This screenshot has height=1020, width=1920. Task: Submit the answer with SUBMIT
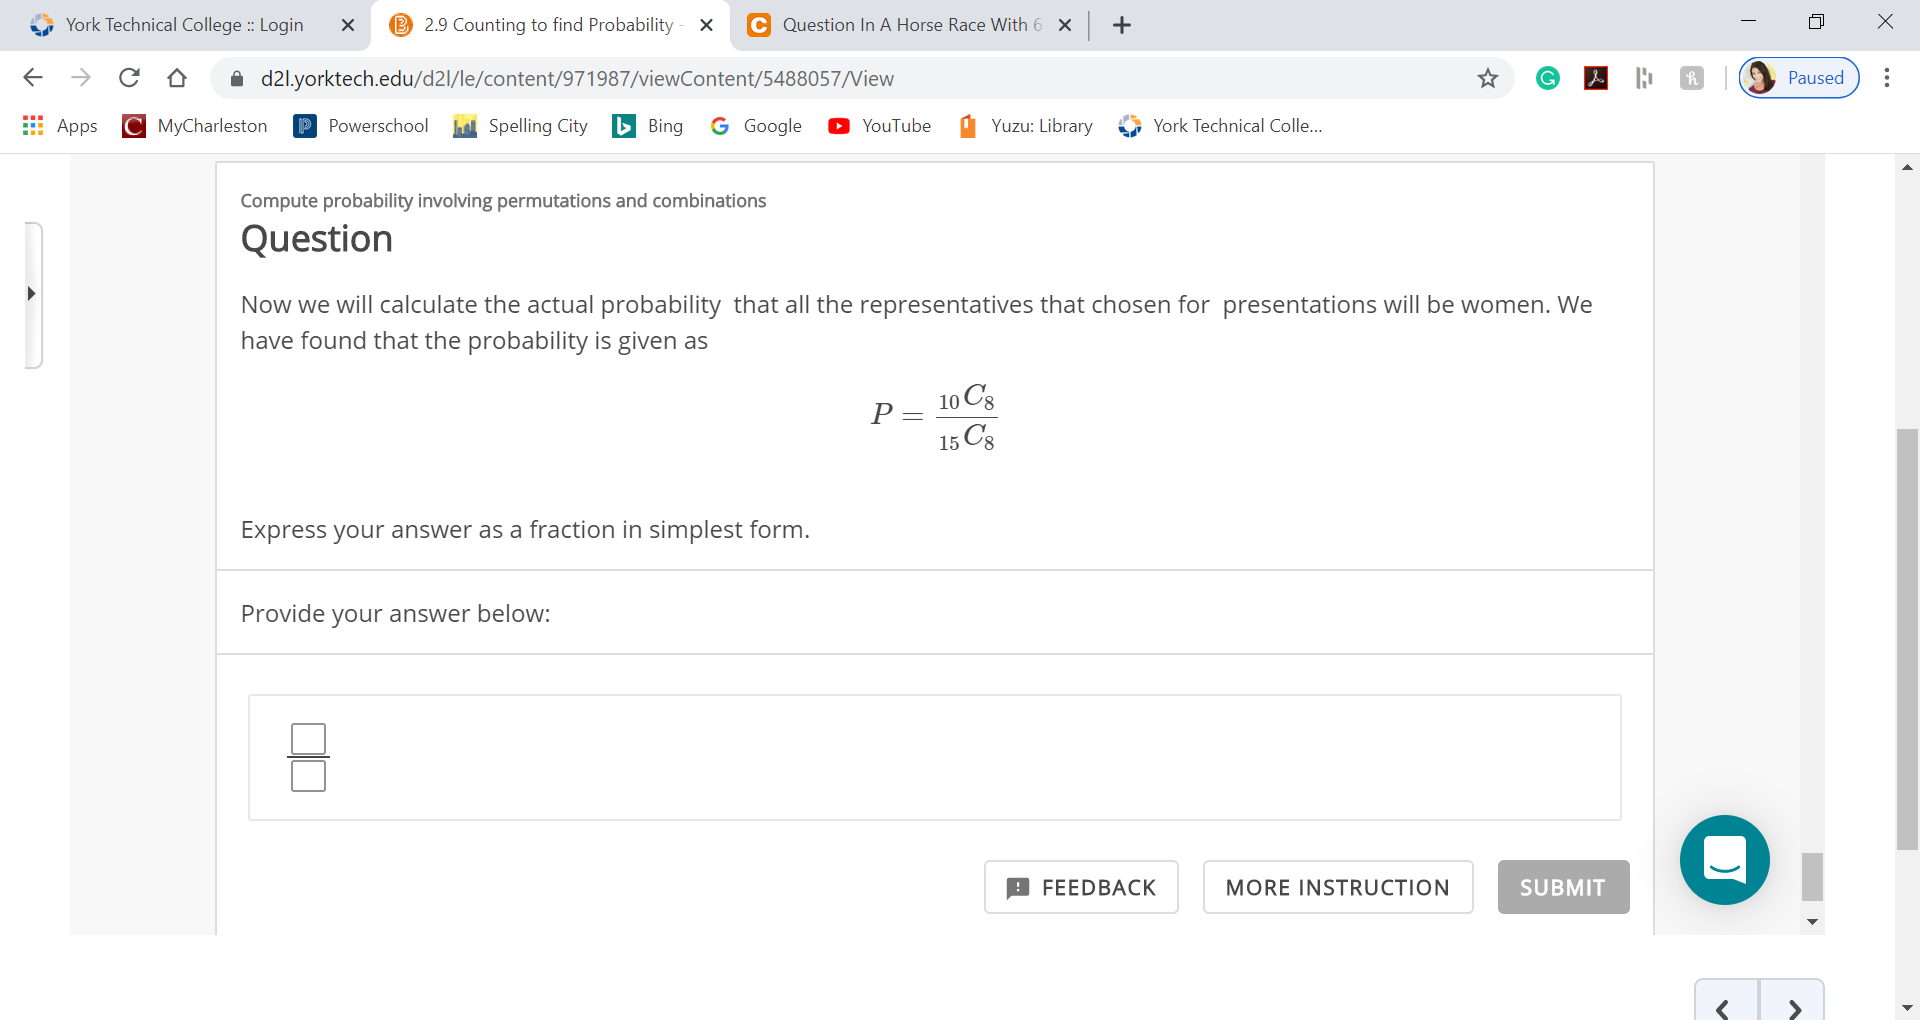(x=1562, y=887)
